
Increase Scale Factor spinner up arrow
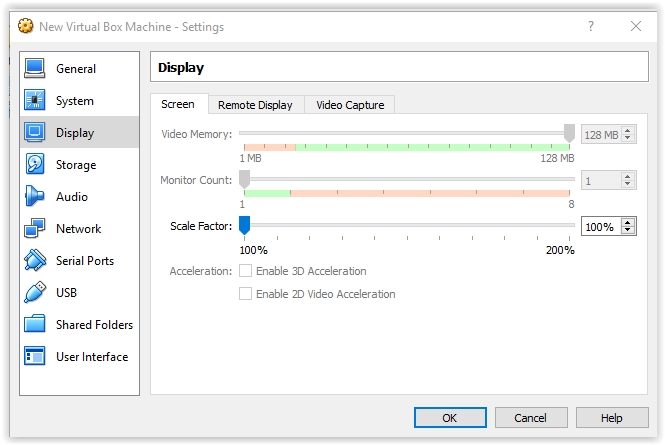click(628, 222)
